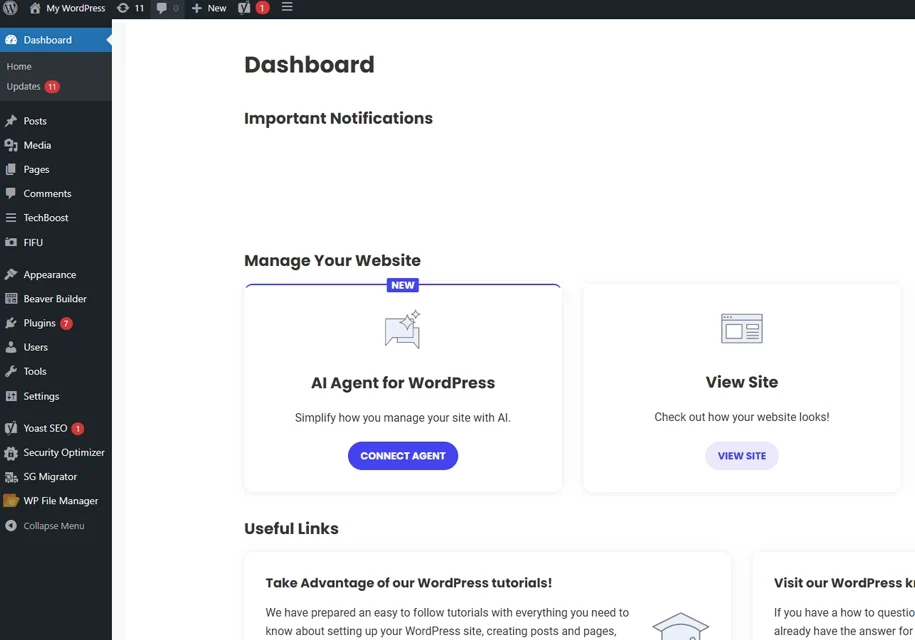Click the WP File Manager folder icon
This screenshot has width=915, height=640.
11,501
